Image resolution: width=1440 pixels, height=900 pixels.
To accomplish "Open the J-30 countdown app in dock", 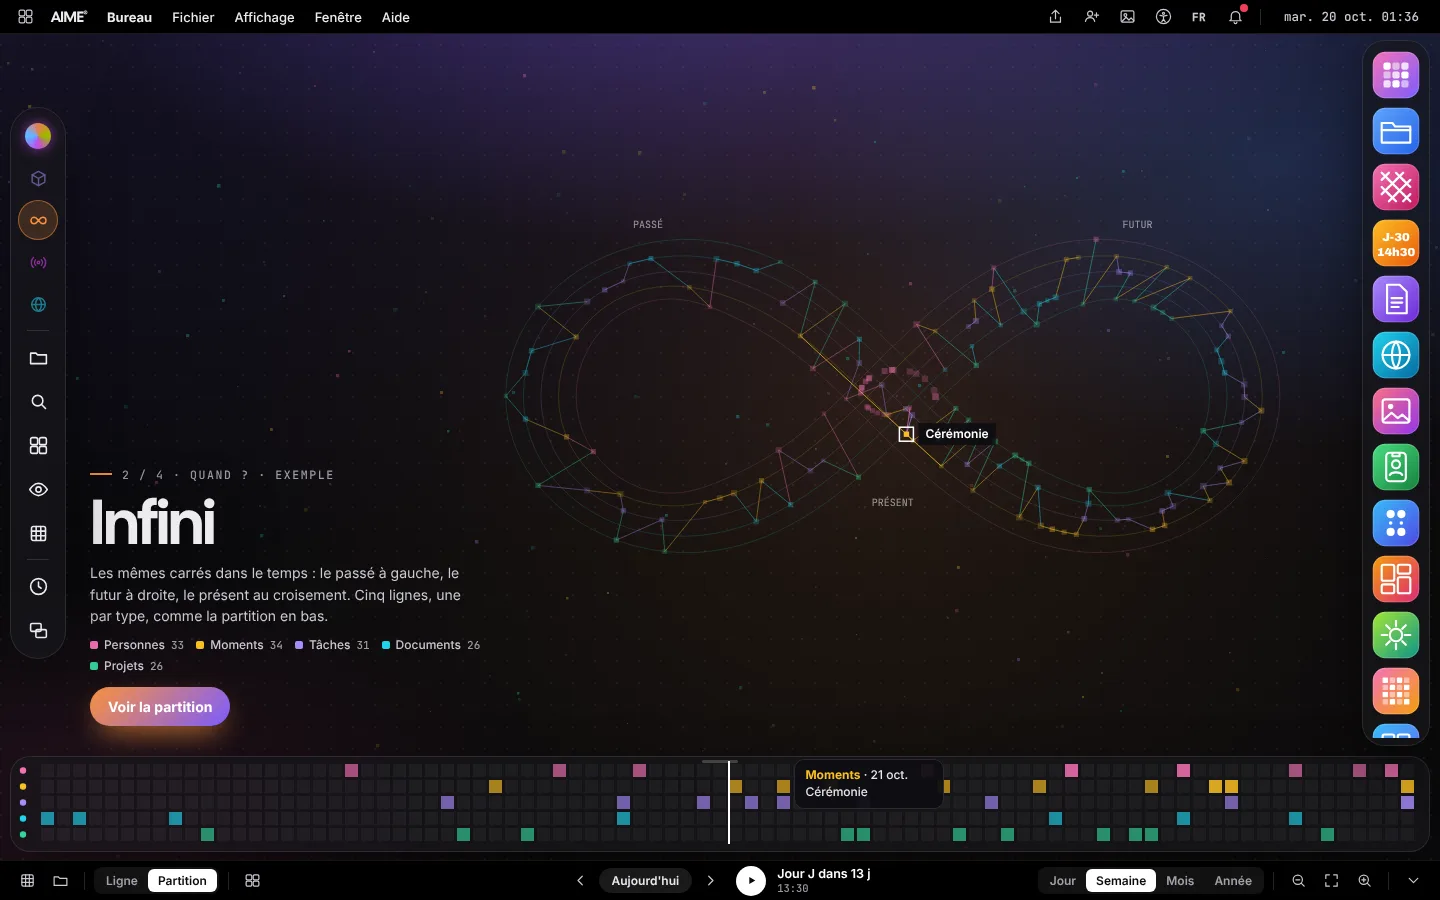I will click(1396, 243).
